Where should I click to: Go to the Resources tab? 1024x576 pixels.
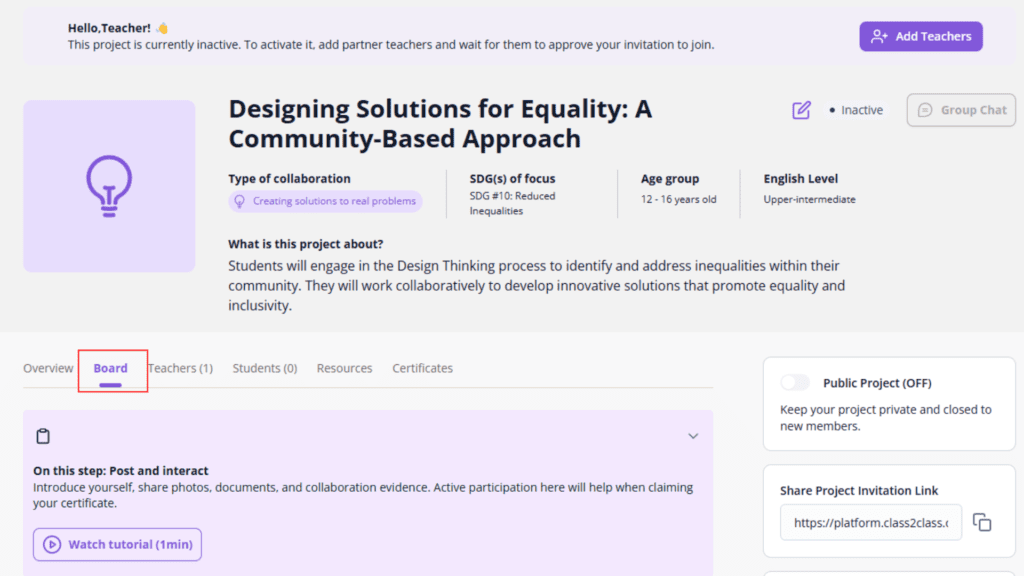[x=344, y=368]
